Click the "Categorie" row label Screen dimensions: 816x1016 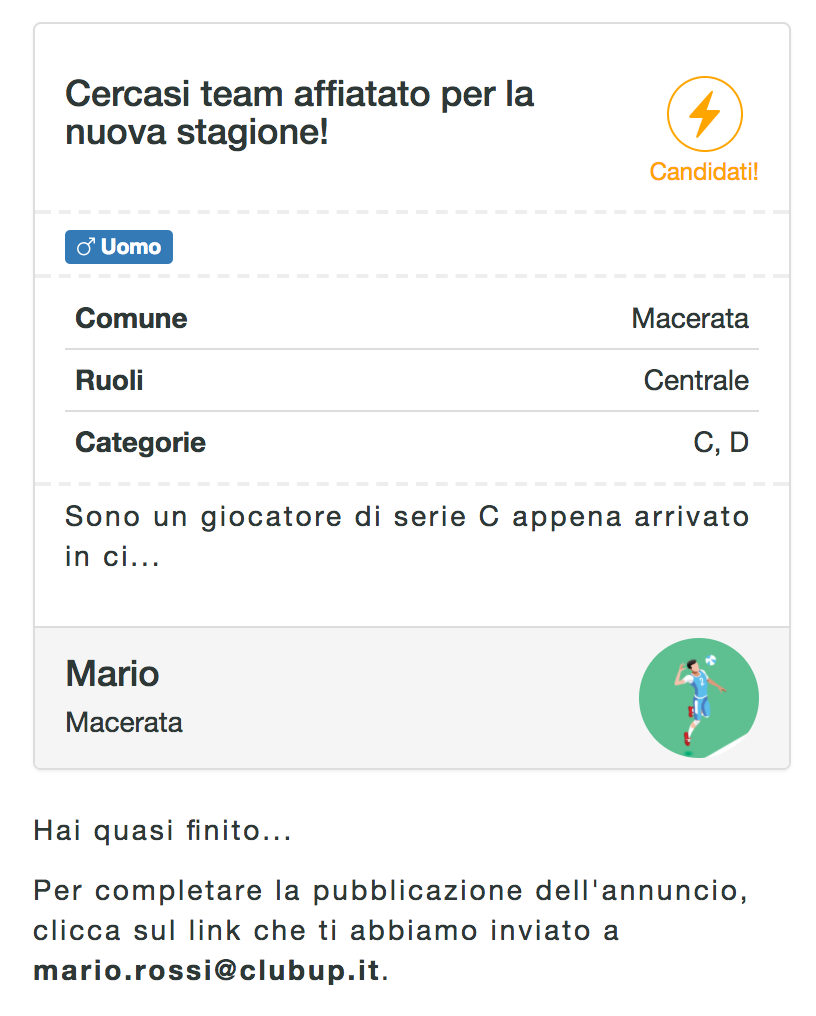click(x=140, y=443)
